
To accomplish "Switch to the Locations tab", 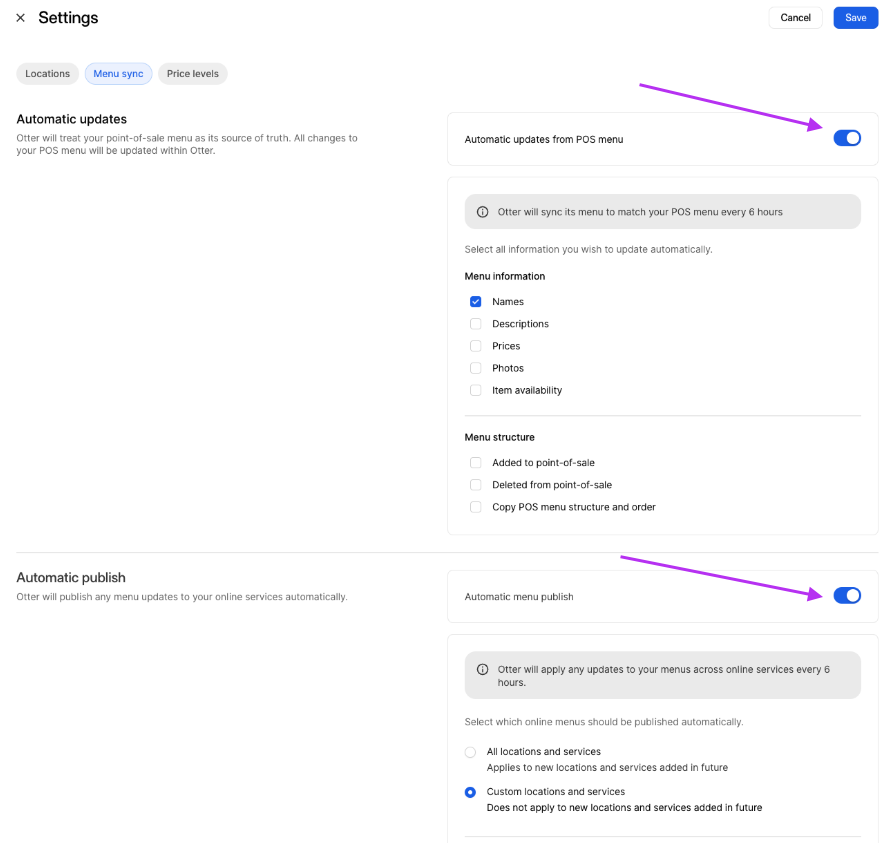I will coord(48,74).
